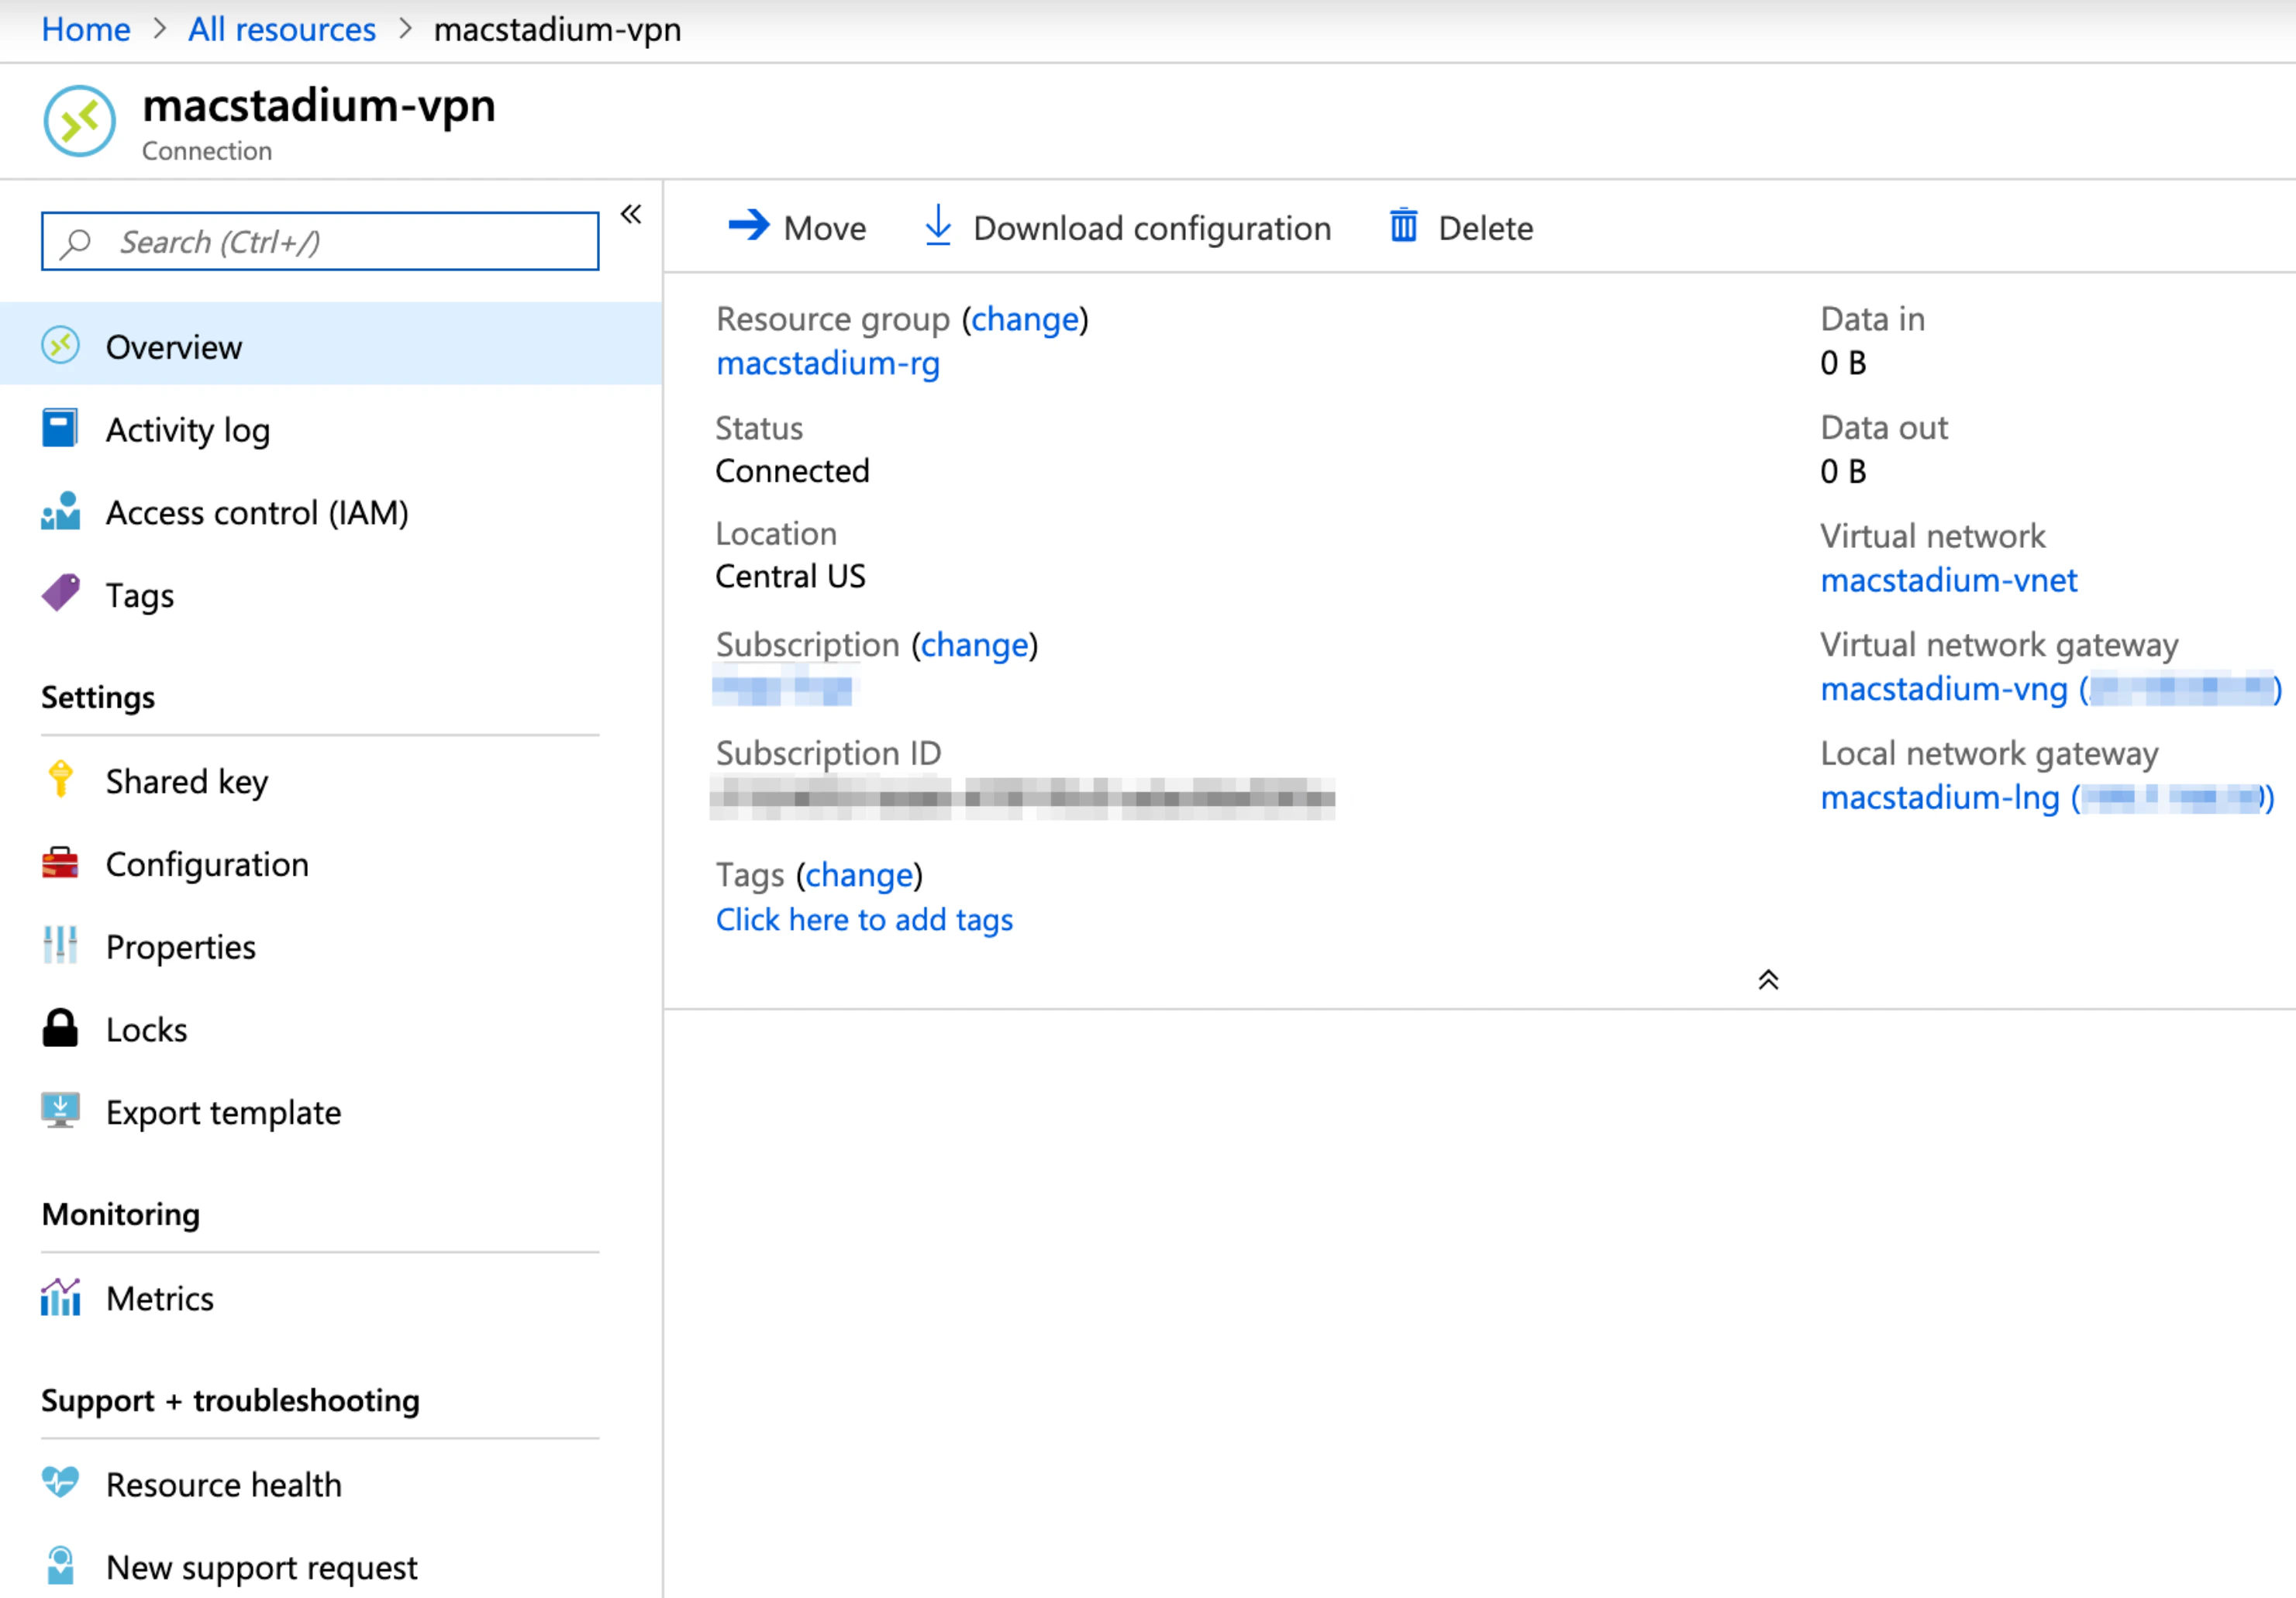Open the macstadium-rg resource group link
Viewport: 2296px width, 1598px height.
[x=827, y=363]
